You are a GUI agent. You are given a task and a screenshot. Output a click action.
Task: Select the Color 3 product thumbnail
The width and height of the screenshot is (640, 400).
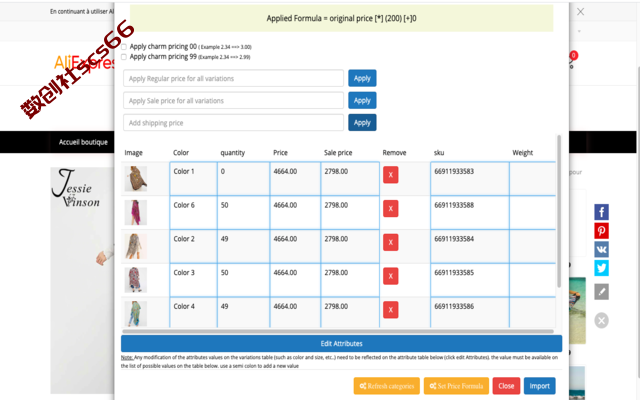point(136,280)
